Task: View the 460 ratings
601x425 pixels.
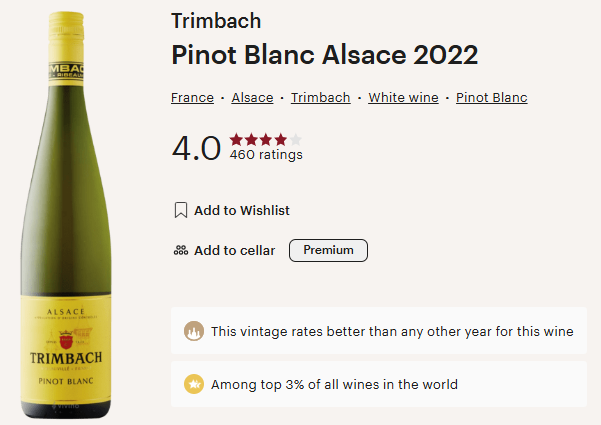Action: [x=266, y=155]
